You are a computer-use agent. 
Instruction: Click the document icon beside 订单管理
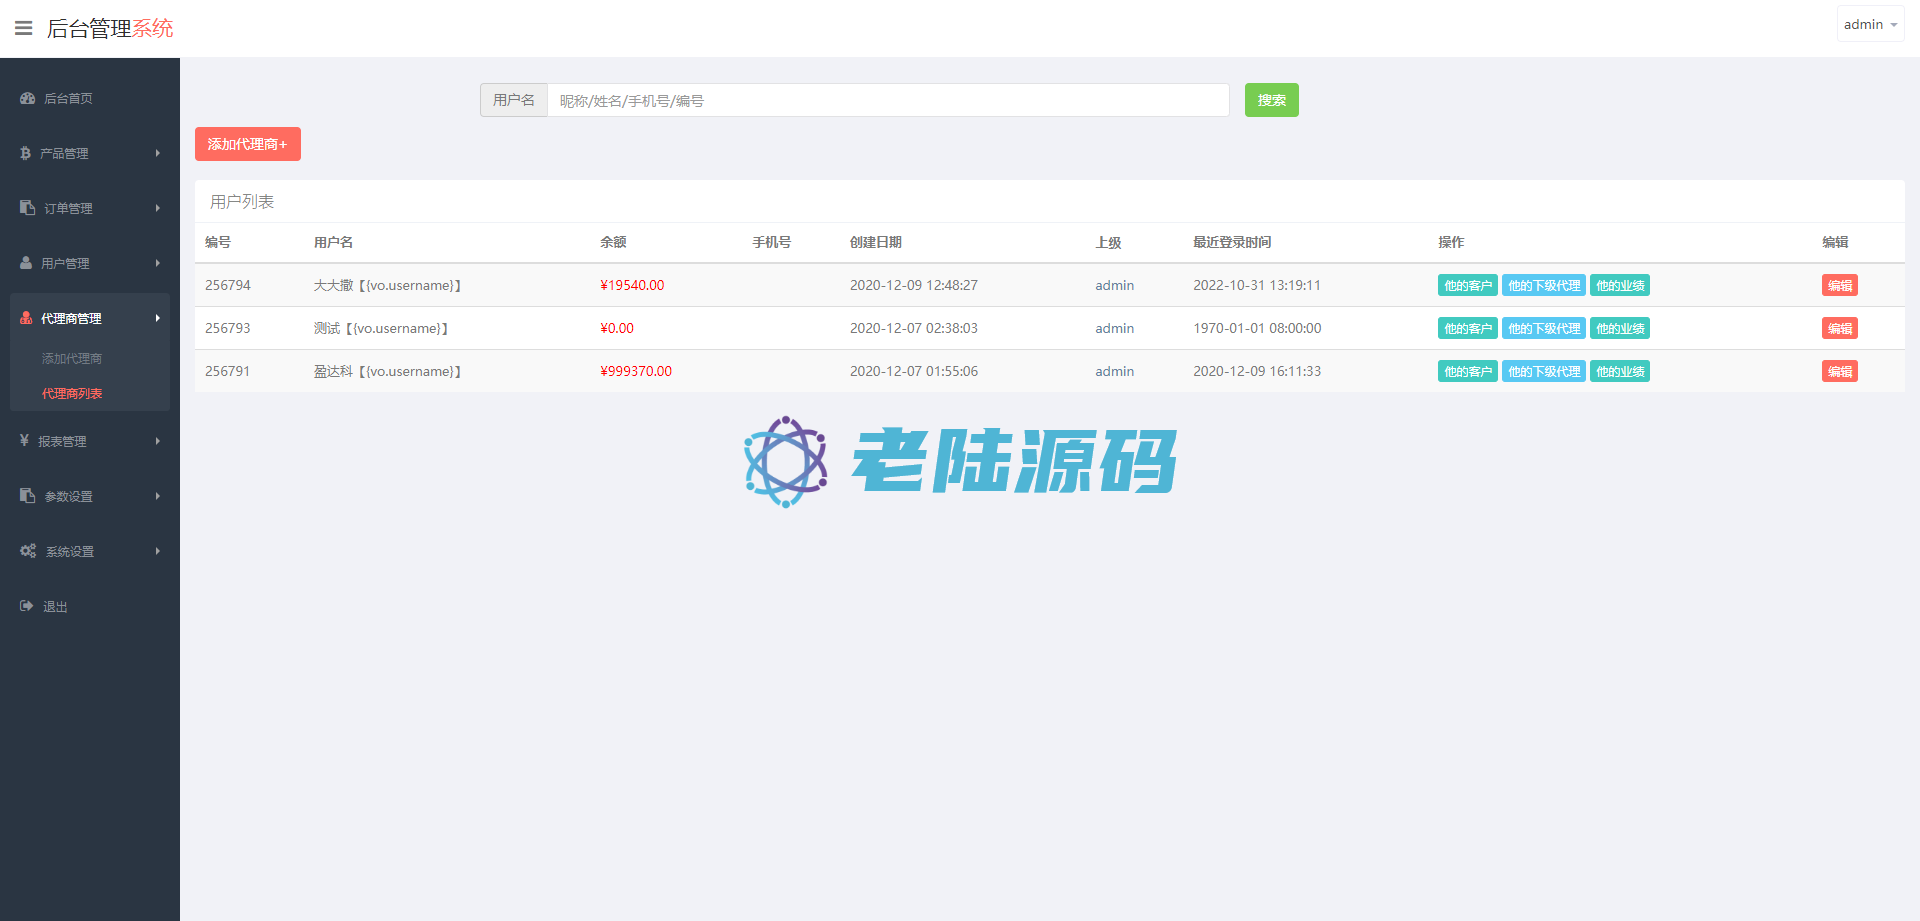click(x=27, y=208)
